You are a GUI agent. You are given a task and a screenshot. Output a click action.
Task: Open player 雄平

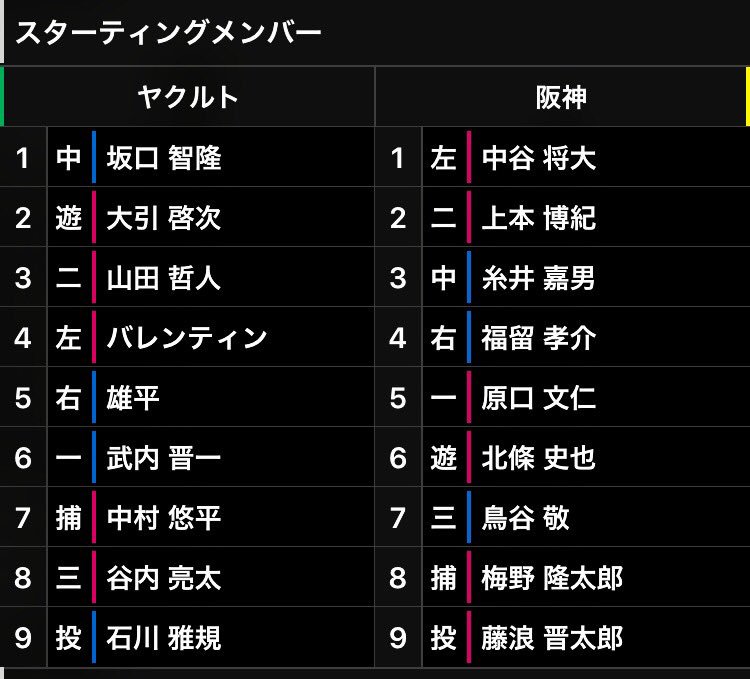[x=132, y=398]
